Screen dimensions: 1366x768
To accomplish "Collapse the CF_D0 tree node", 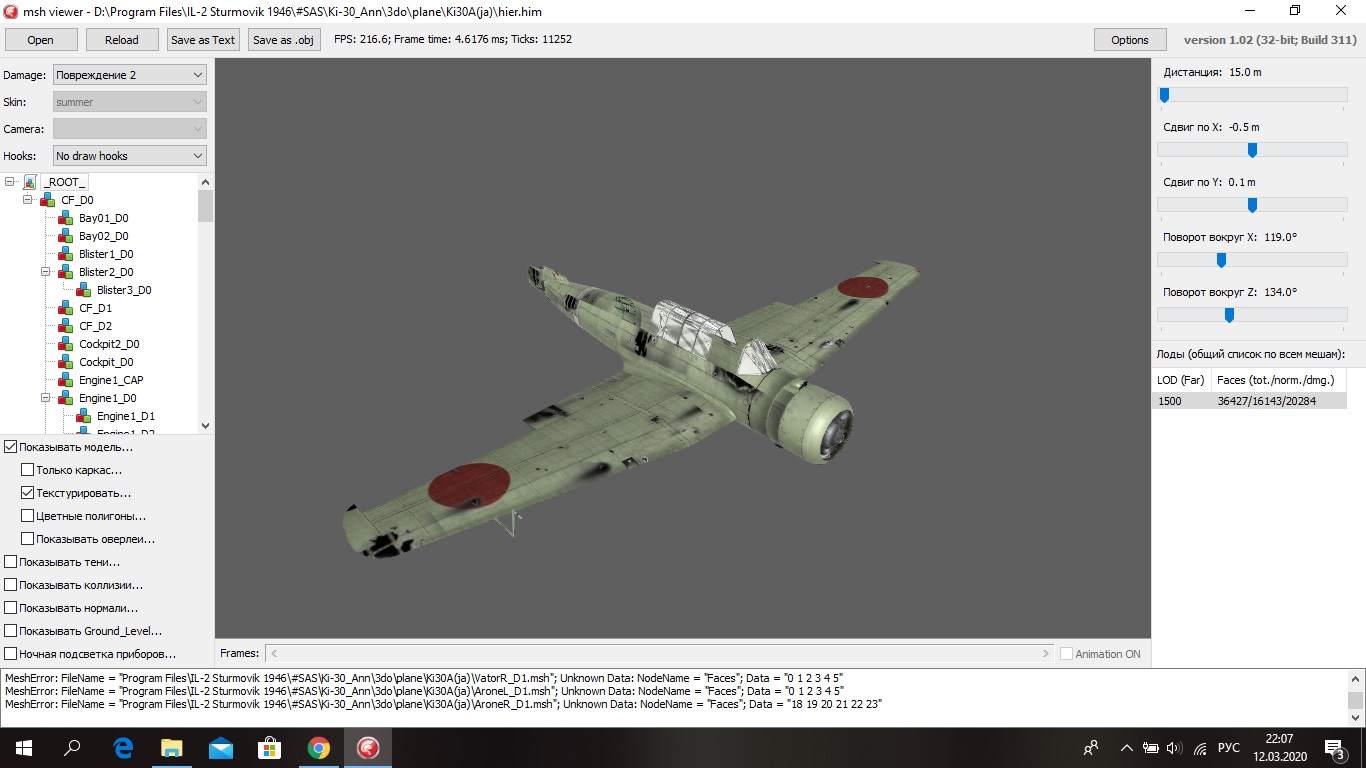I will click(28, 200).
